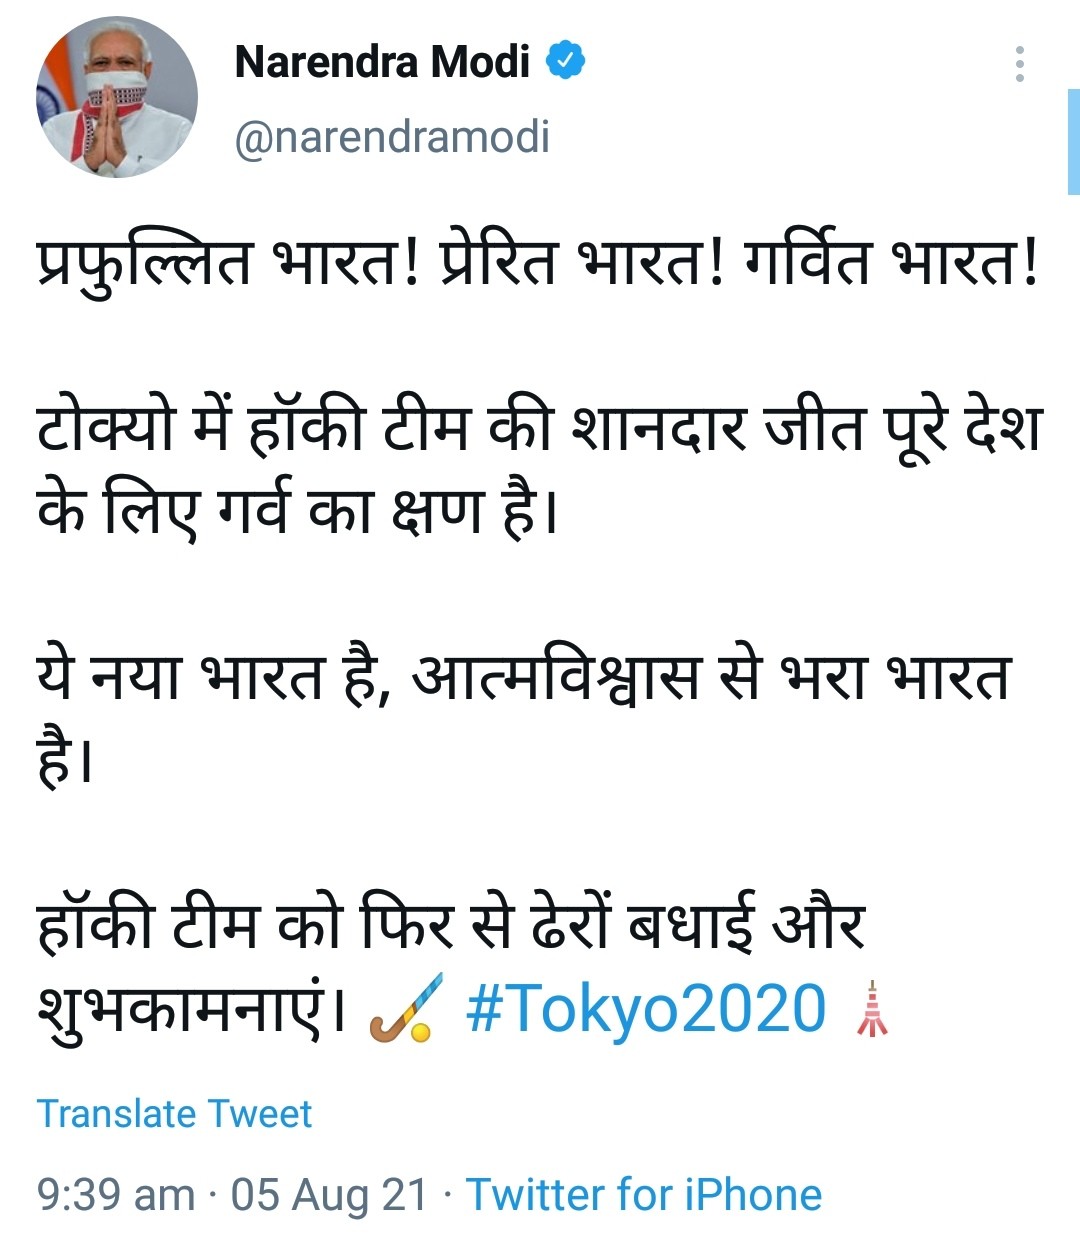Viewport: 1080px width, 1257px height.
Task: Click the 9:39 am timestamp
Action: pyautogui.click(x=115, y=1195)
